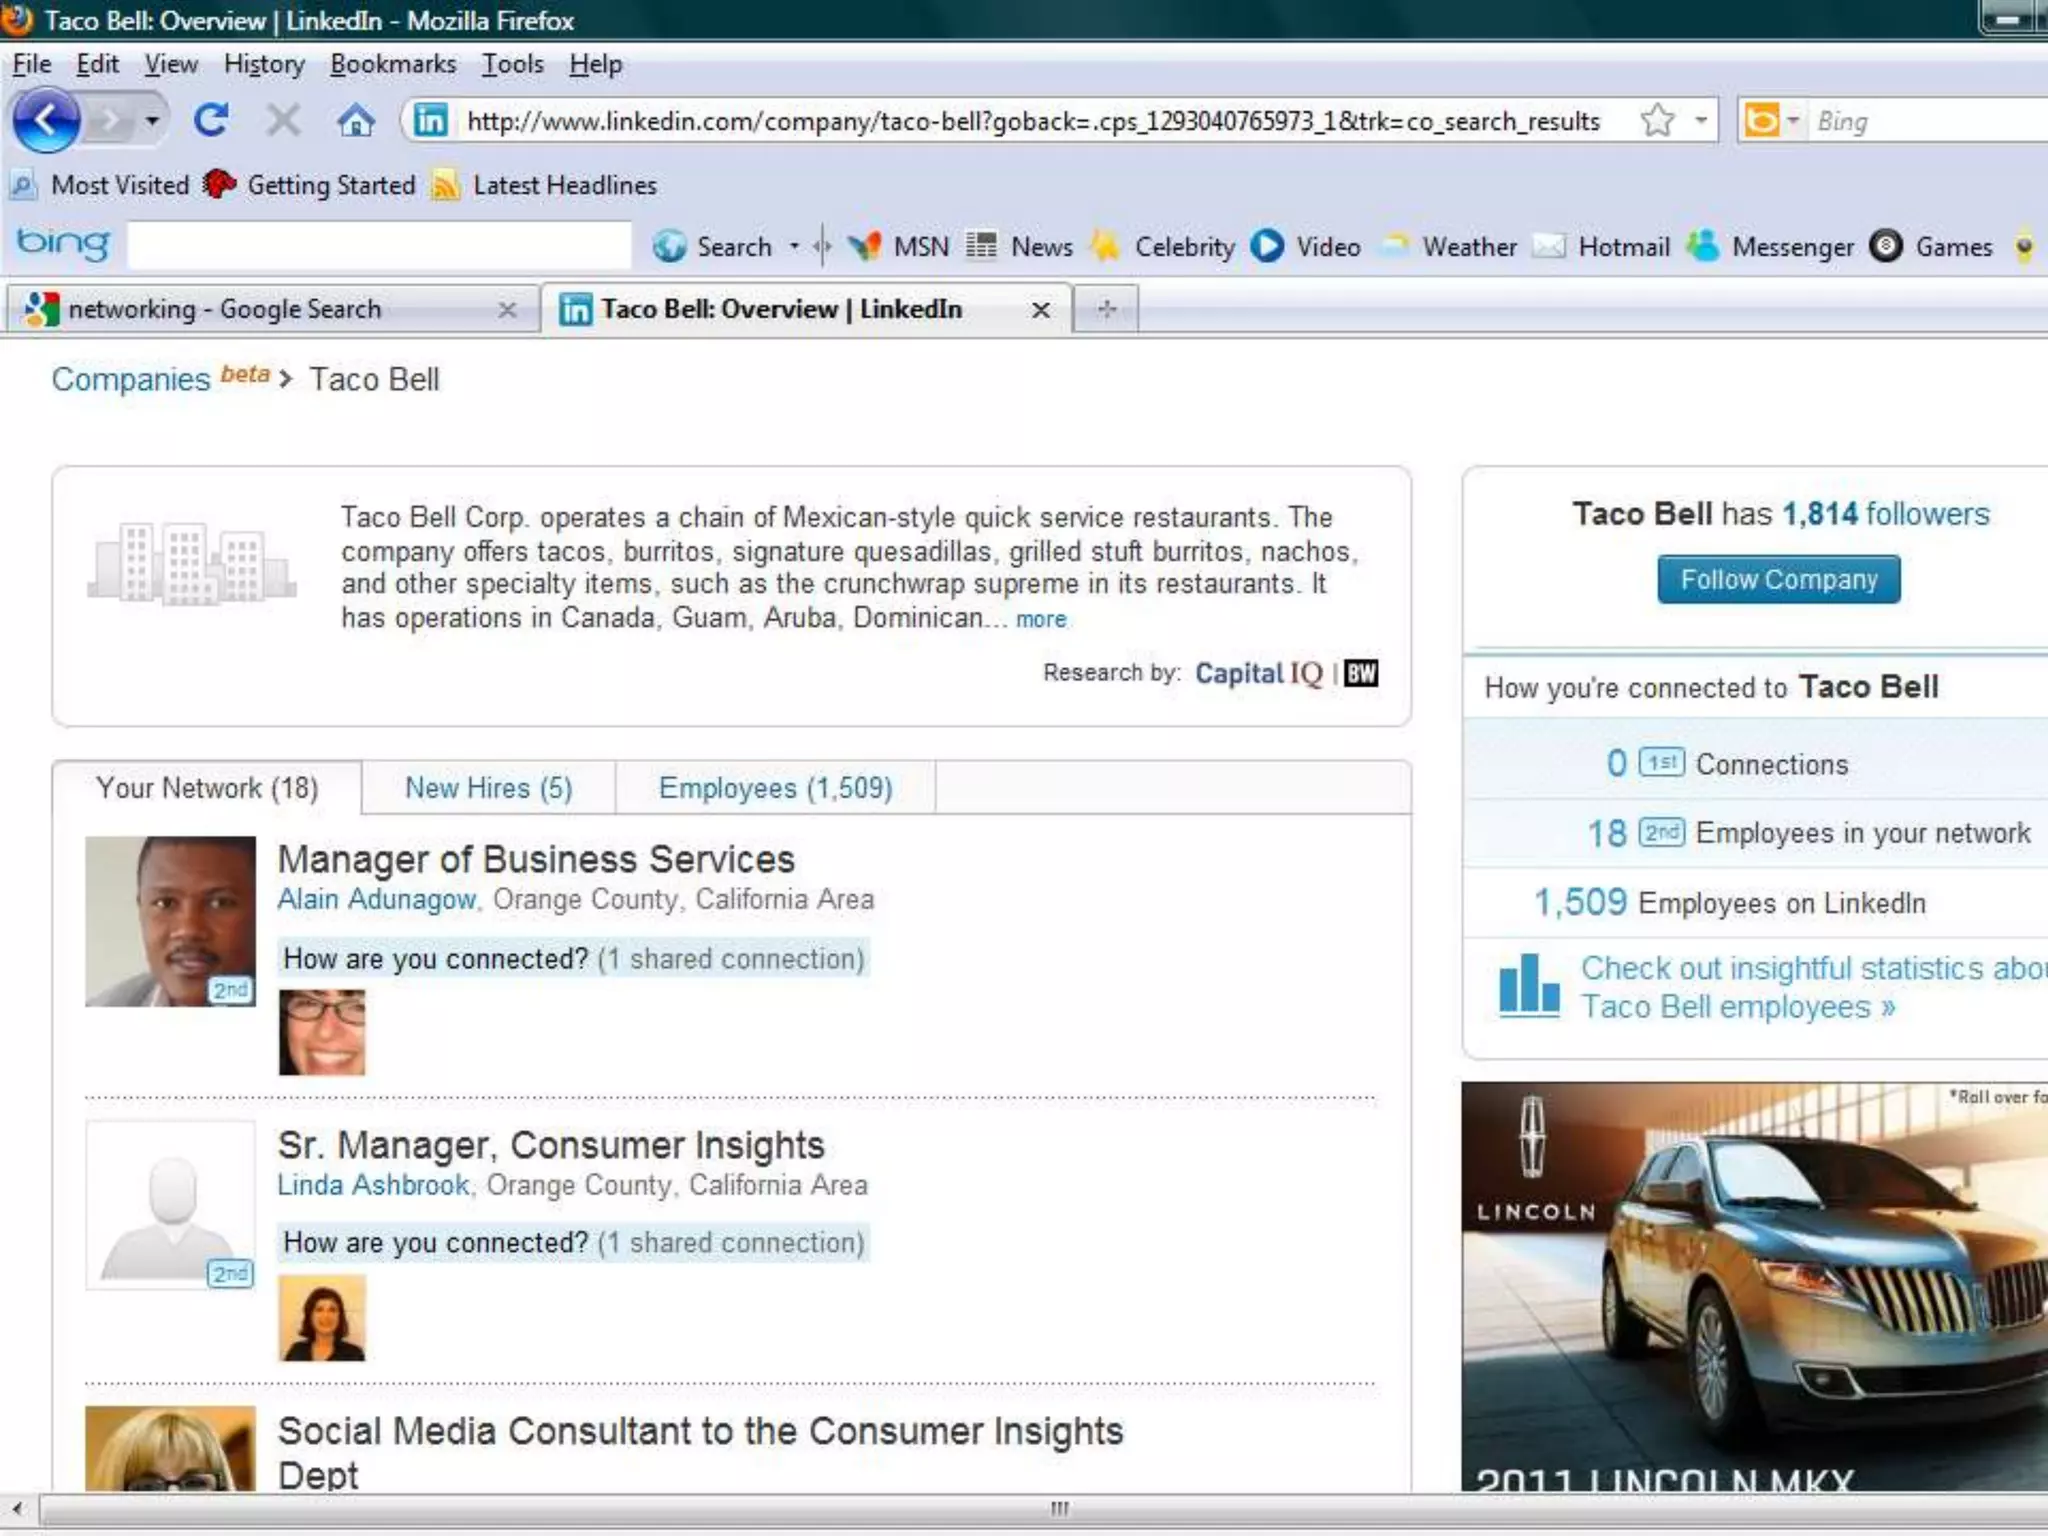Click inside the Bing toolbar search field
The height and width of the screenshot is (1536, 2048).
[380, 246]
